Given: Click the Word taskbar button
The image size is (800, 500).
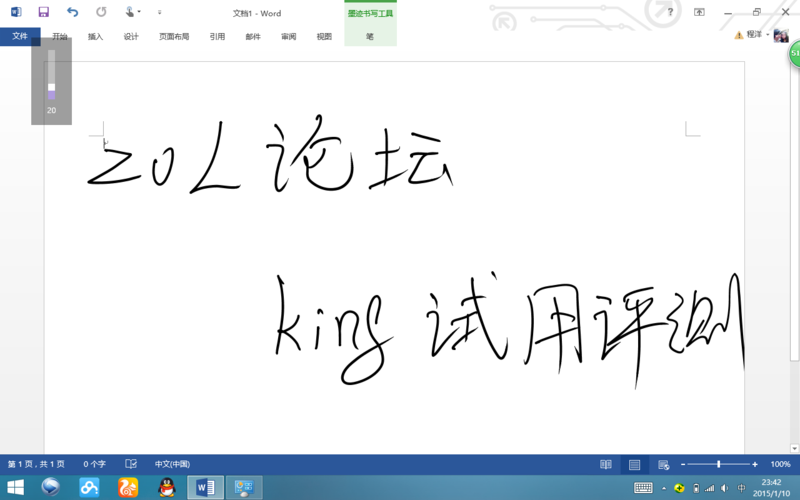Looking at the screenshot, I should (x=205, y=488).
